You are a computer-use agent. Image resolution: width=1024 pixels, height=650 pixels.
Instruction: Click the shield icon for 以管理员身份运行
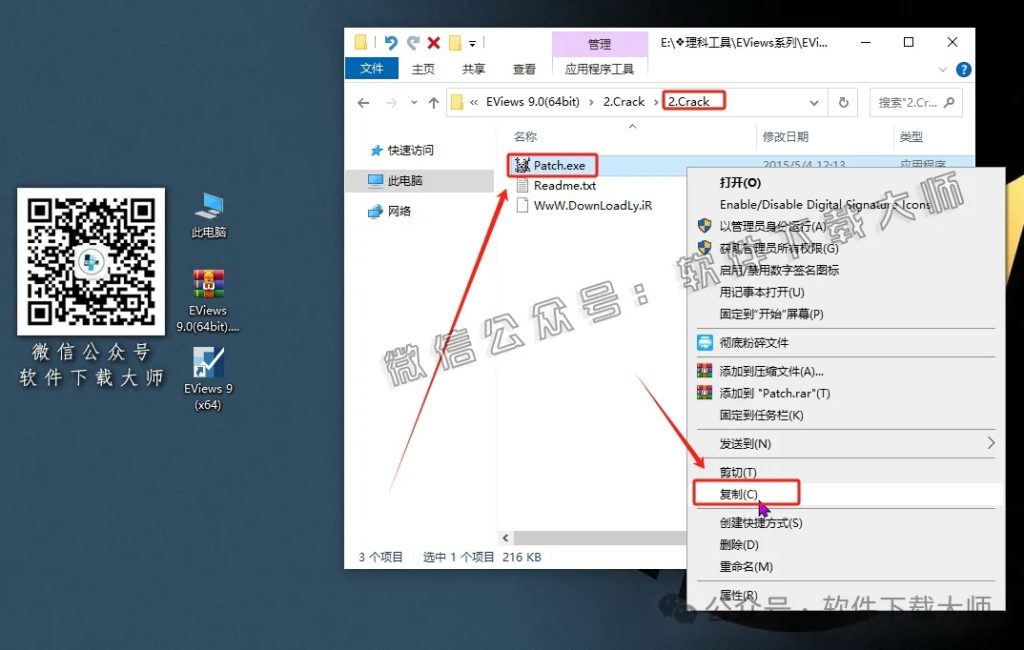coord(704,227)
